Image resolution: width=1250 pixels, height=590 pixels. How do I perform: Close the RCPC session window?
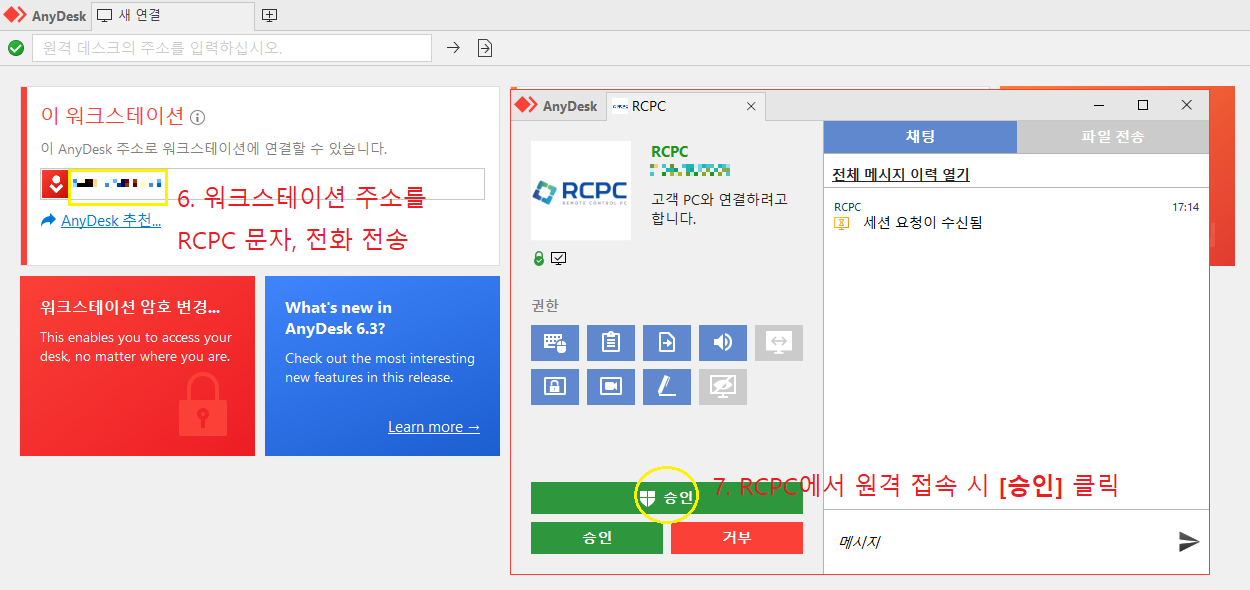(x=1187, y=105)
